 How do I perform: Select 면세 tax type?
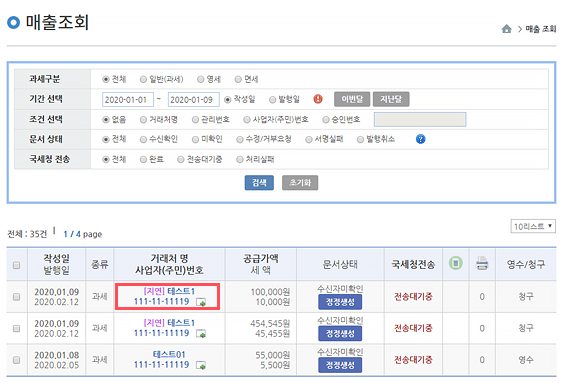point(238,79)
